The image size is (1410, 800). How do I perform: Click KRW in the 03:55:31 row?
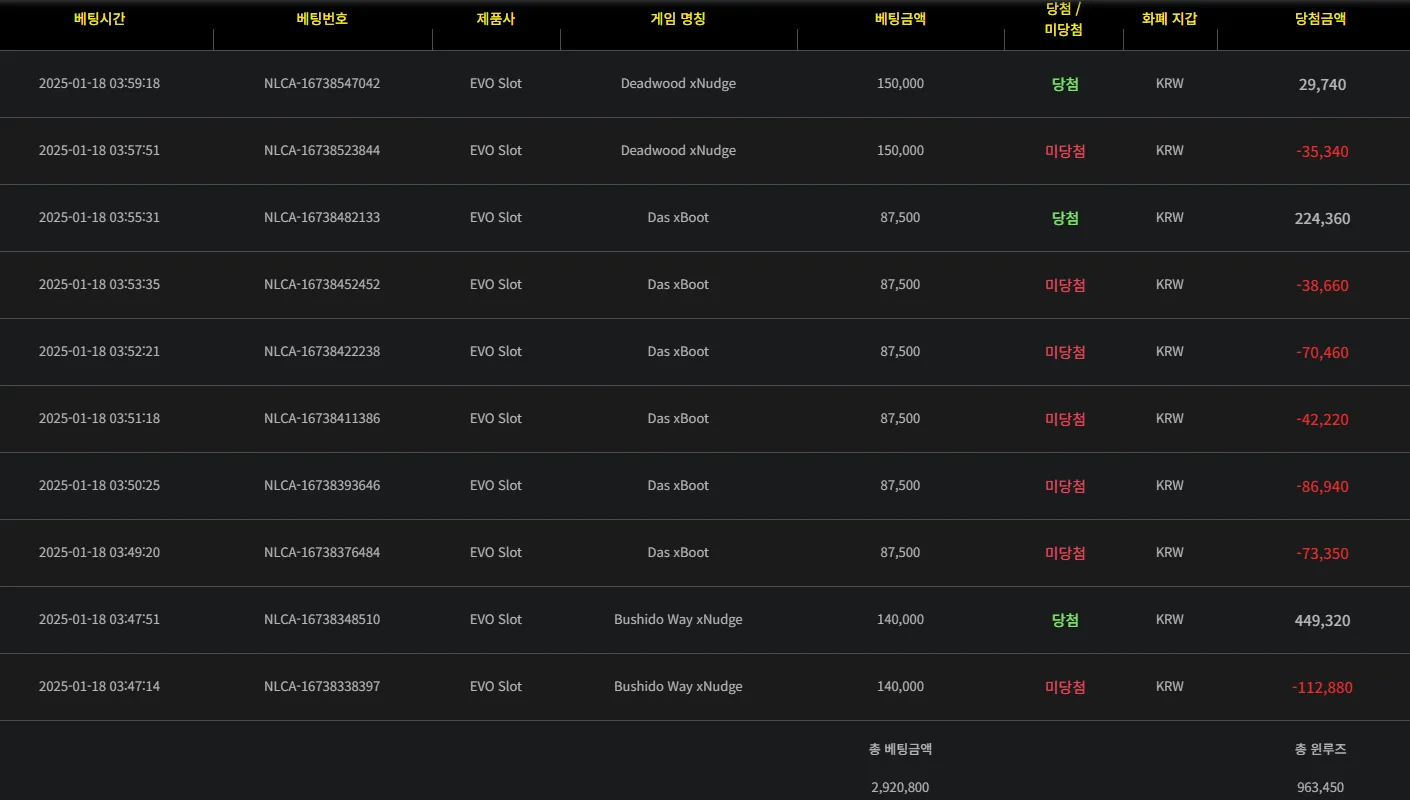coord(1169,218)
